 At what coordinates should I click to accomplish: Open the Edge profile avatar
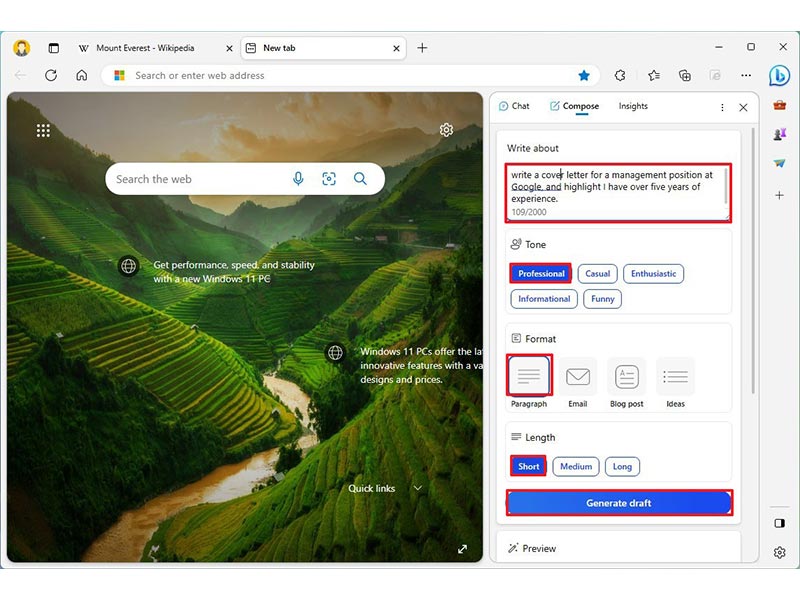tap(21, 48)
